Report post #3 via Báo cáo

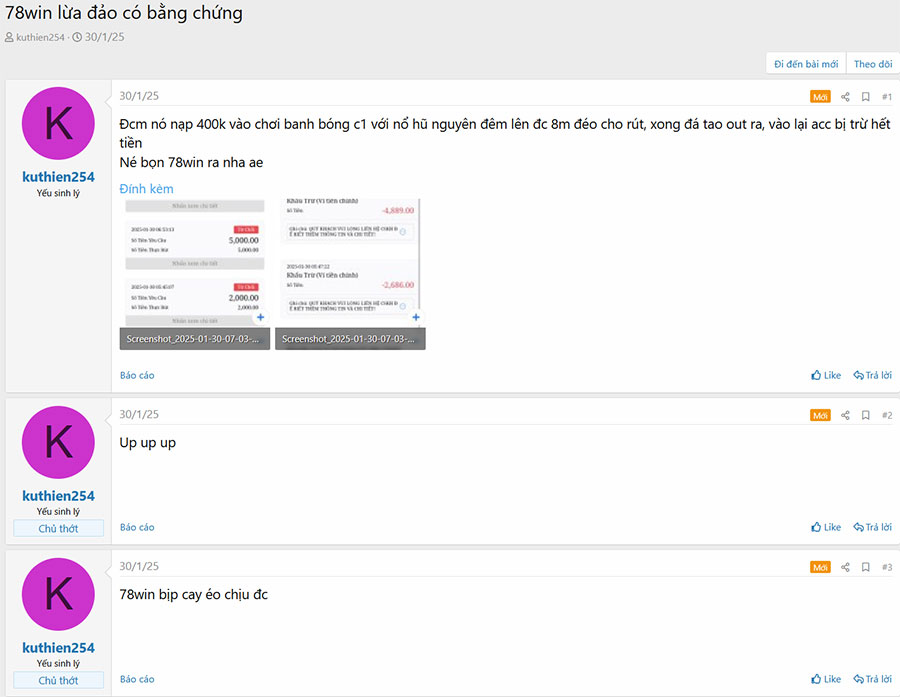pyautogui.click(x=137, y=679)
